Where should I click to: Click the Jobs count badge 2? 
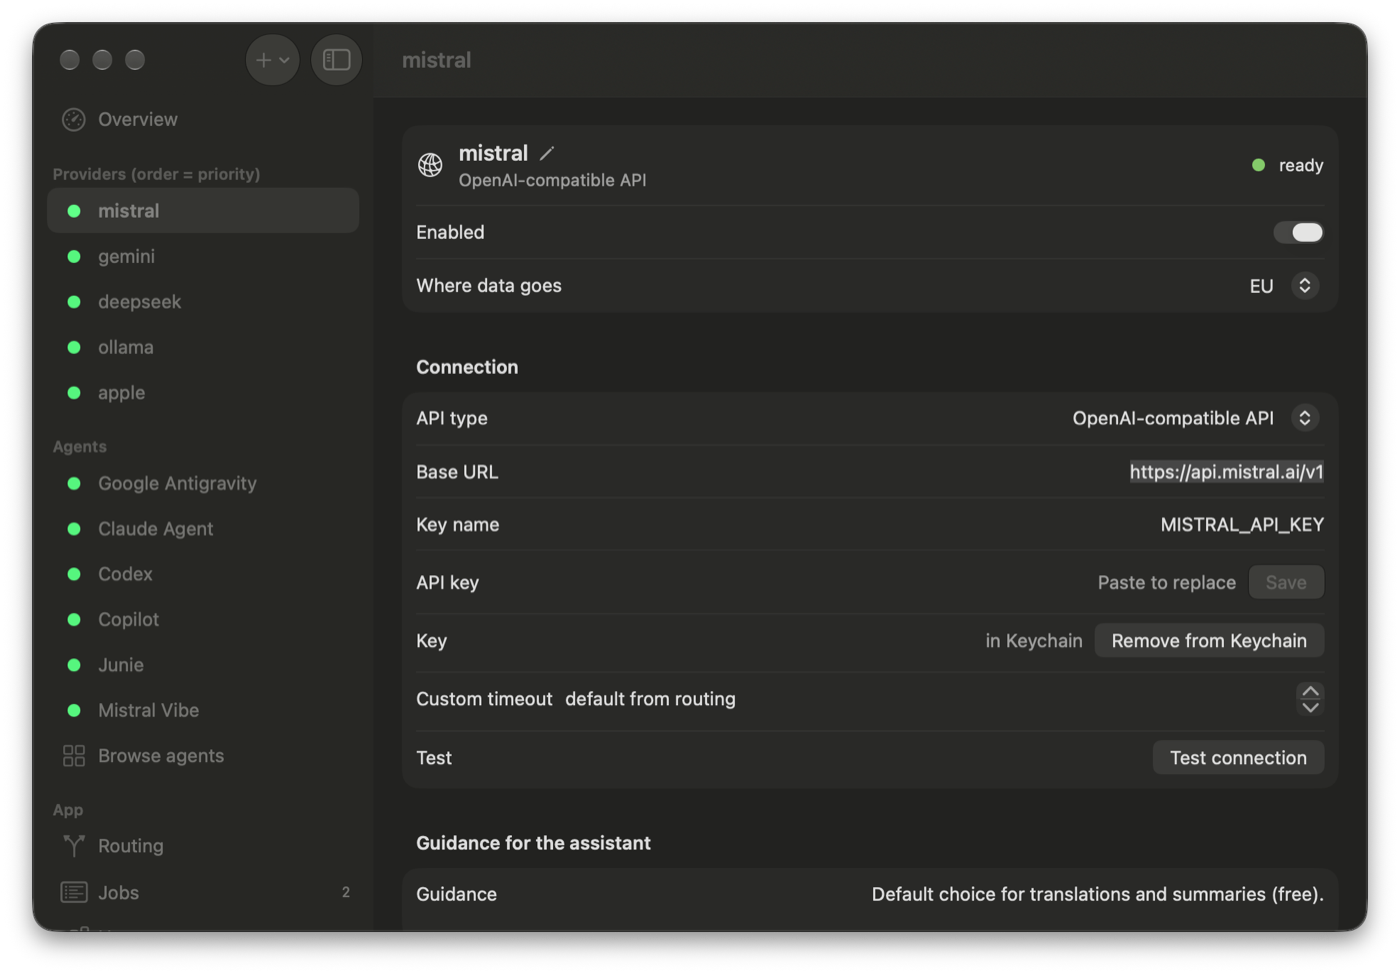(x=346, y=892)
